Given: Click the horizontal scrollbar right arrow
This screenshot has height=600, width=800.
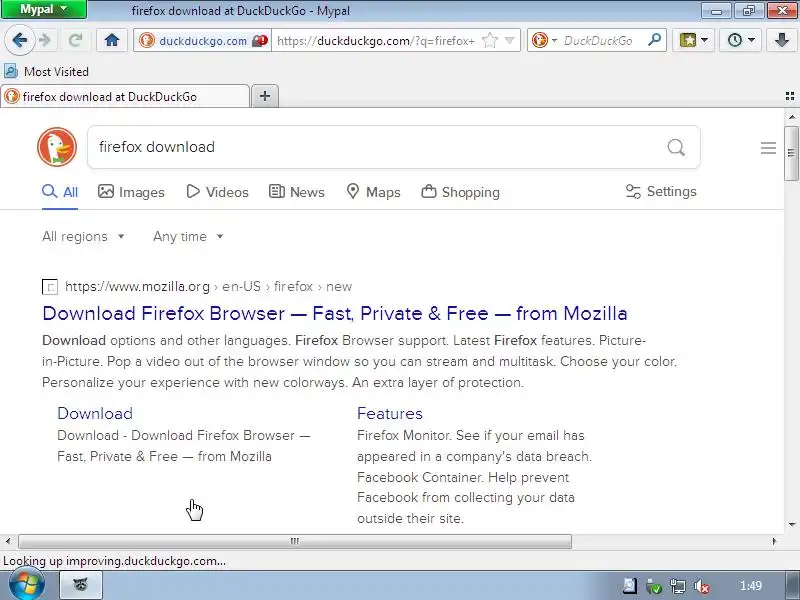Looking at the screenshot, I should (x=774, y=541).
